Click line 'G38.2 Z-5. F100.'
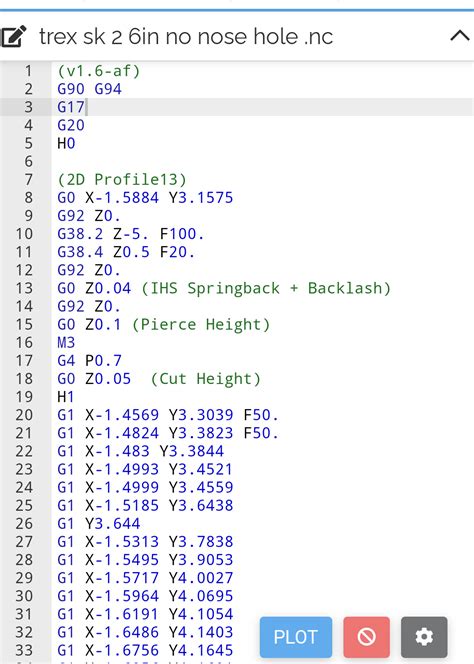This screenshot has width=474, height=664. coord(130,234)
